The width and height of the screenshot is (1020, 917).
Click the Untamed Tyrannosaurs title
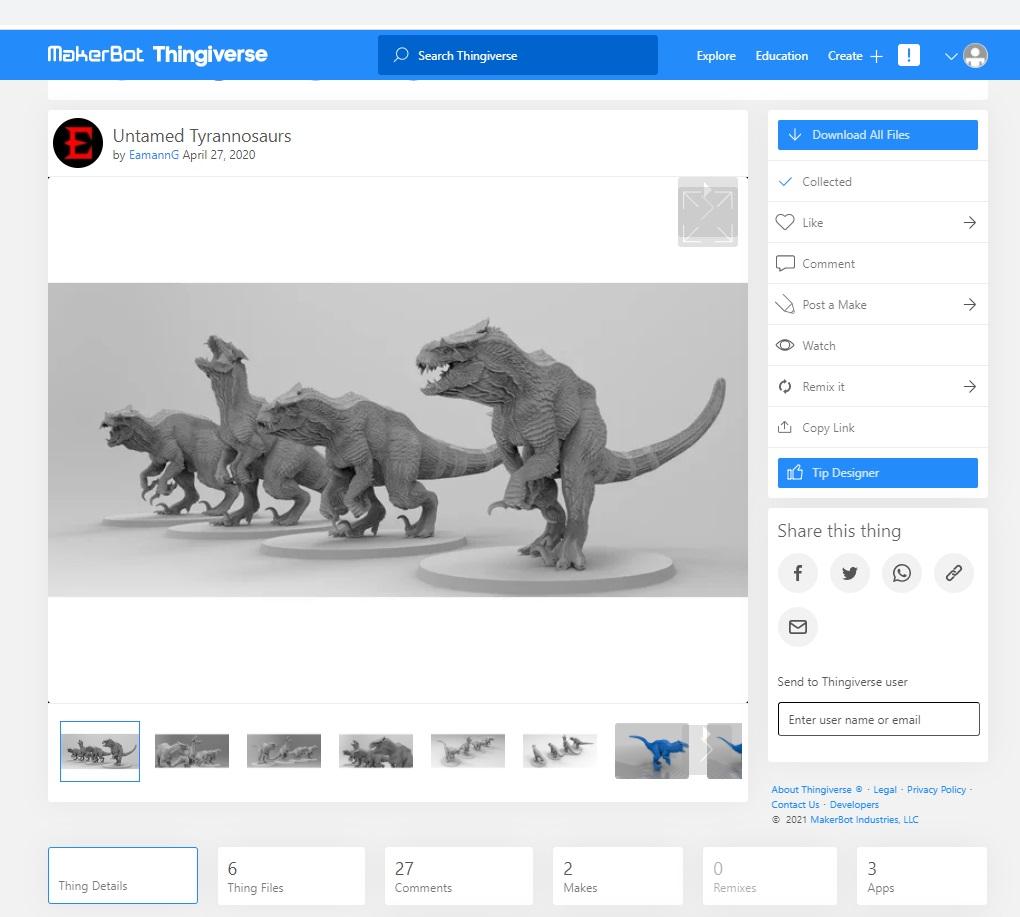tap(202, 135)
